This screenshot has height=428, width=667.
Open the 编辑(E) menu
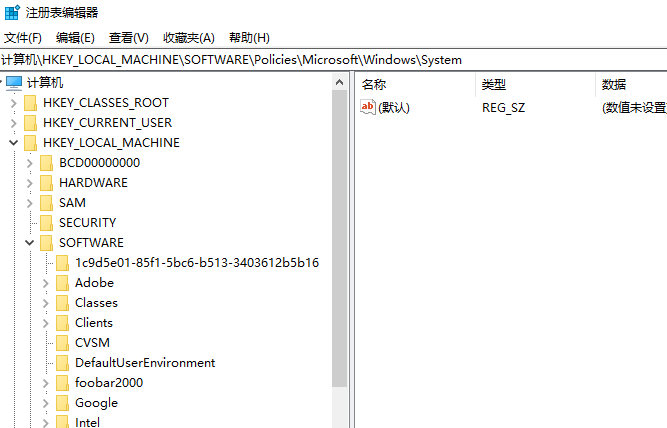tap(75, 38)
